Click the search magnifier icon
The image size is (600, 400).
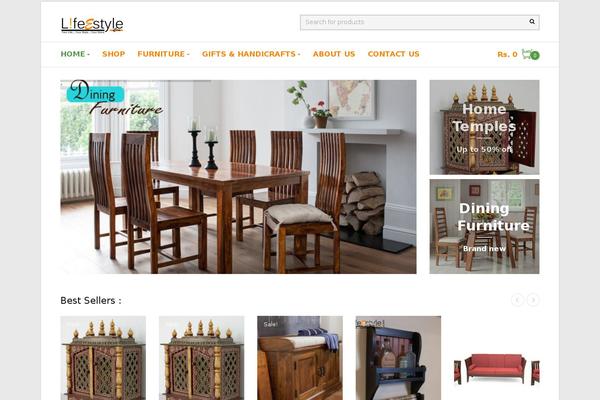pyautogui.click(x=532, y=22)
